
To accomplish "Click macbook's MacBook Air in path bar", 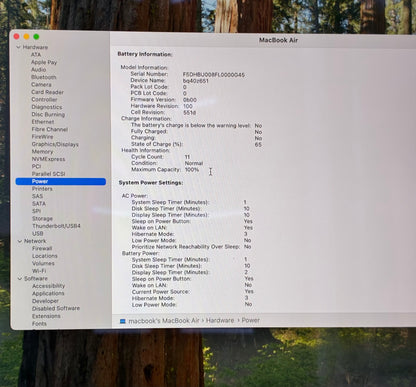I will (x=164, y=321).
